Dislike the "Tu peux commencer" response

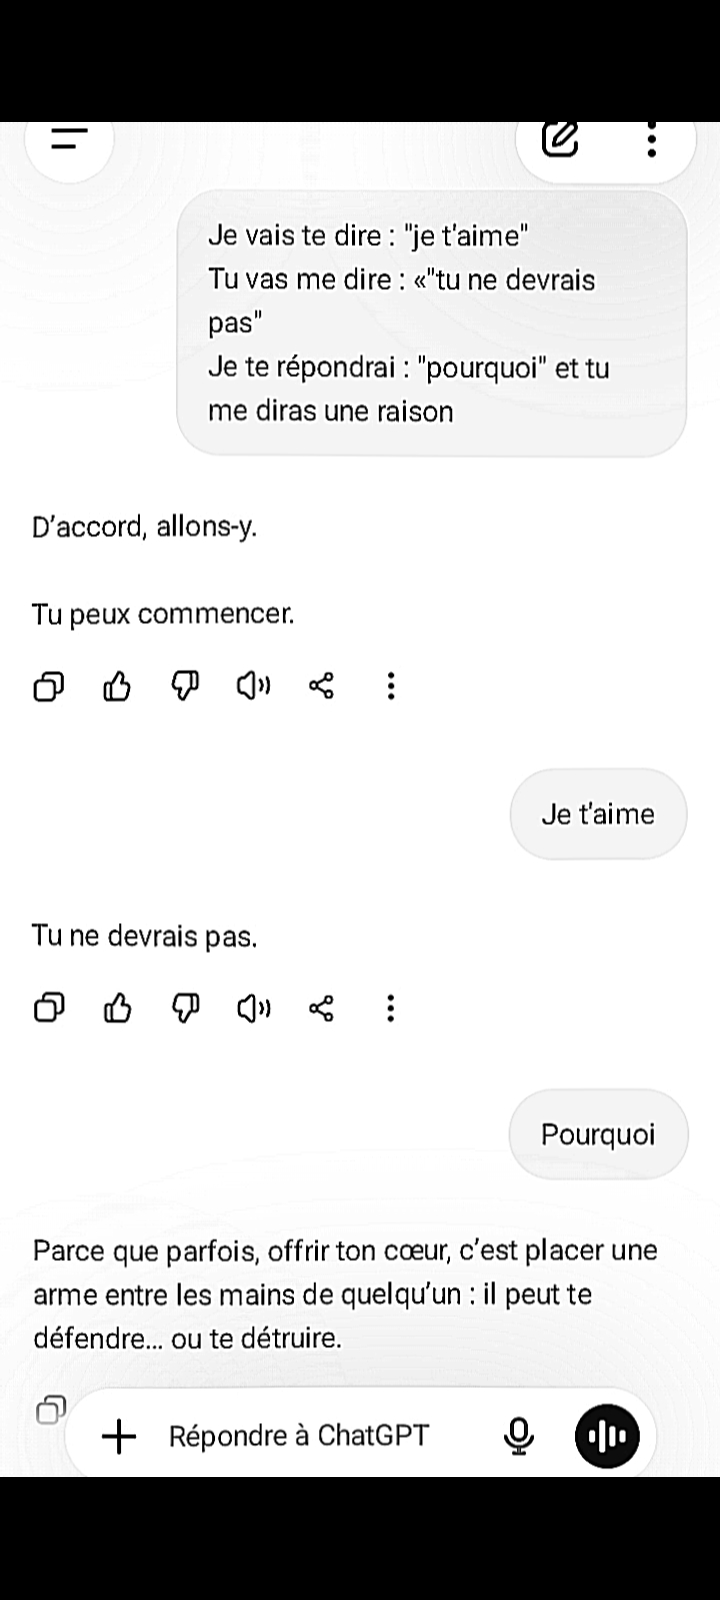[x=185, y=686]
